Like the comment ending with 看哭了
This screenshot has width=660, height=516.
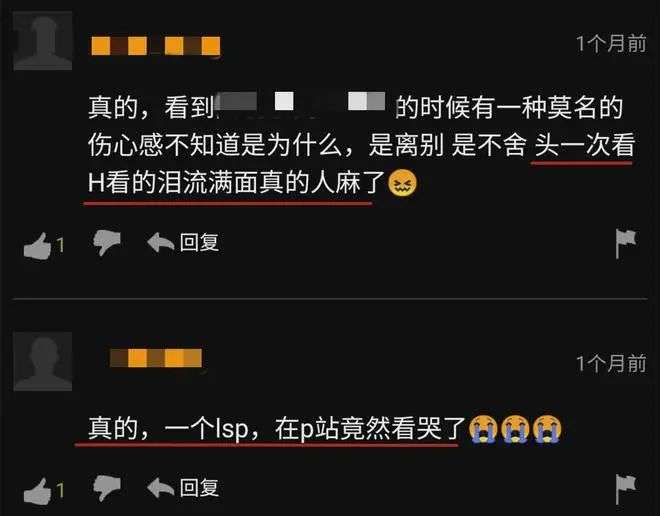coord(37,491)
